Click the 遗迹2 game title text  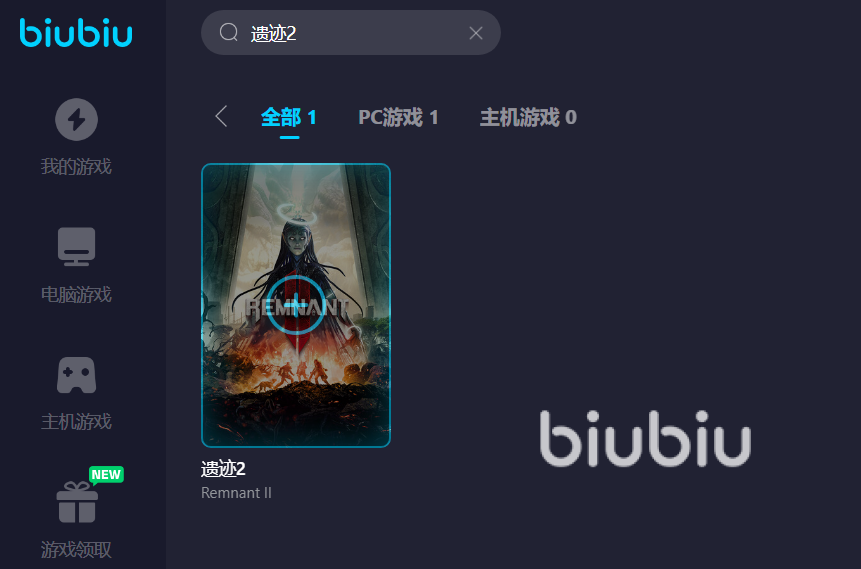[x=223, y=468]
